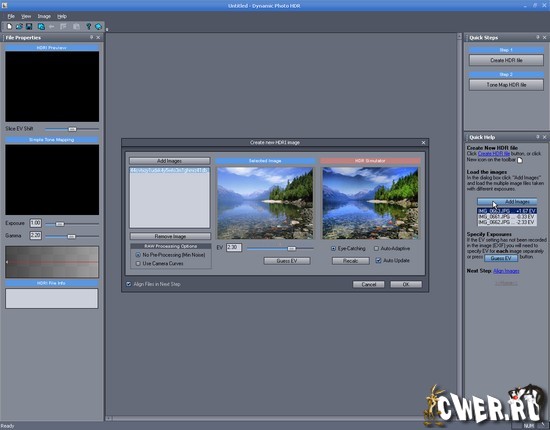Click the NUM indicator in the status bar
Image resolution: width=550 pixels, height=430 pixels.
528,426
